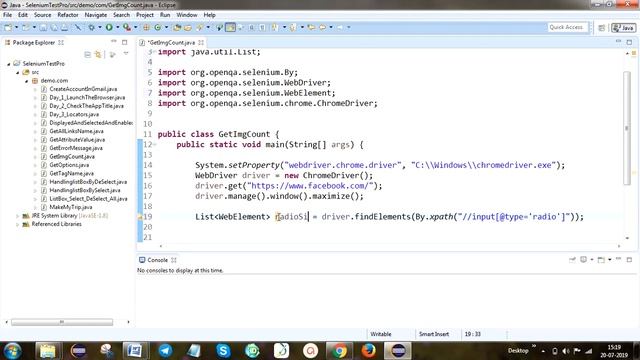Toggle Link with Editor in Package Explorer
The height and width of the screenshot is (360, 640).
[x=98, y=54]
